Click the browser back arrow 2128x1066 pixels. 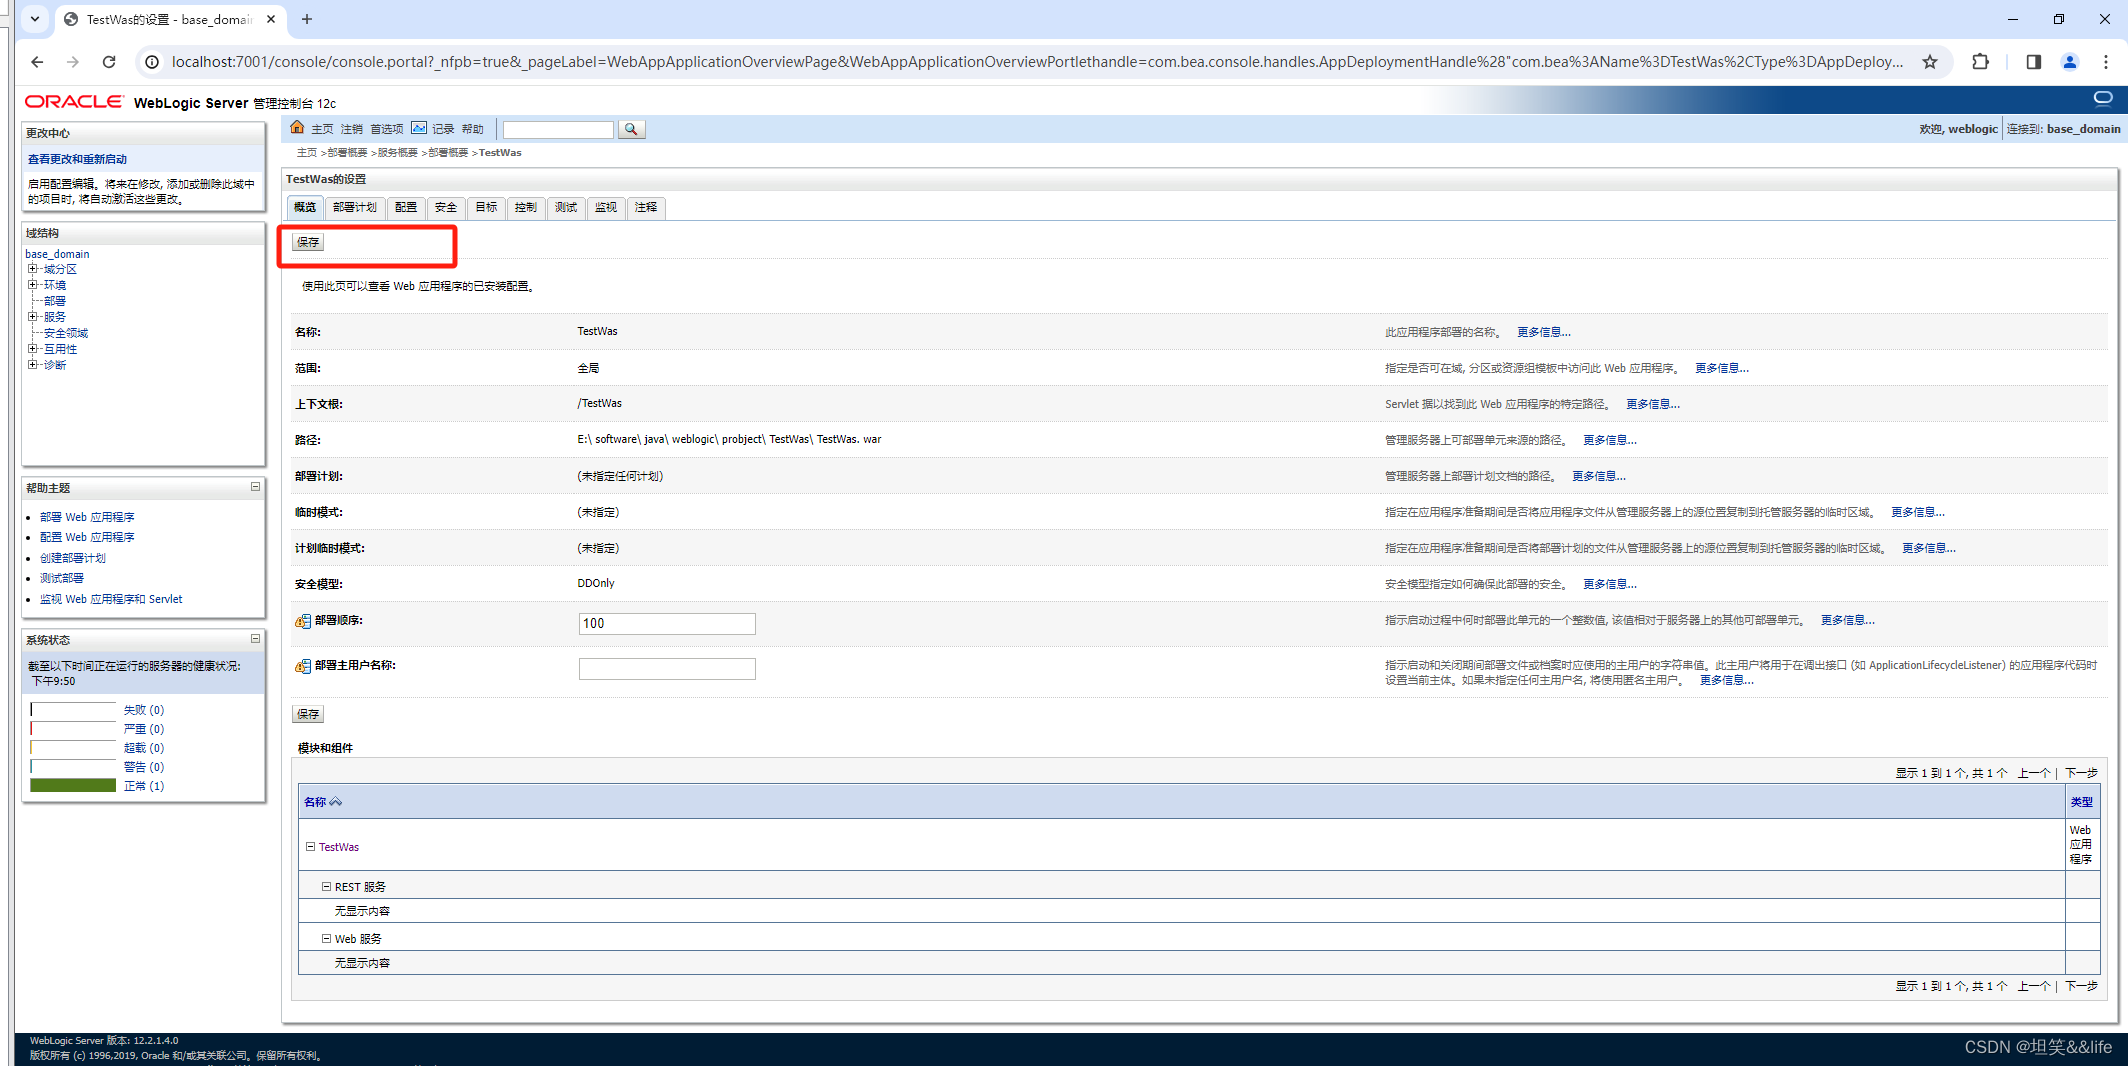pos(37,62)
